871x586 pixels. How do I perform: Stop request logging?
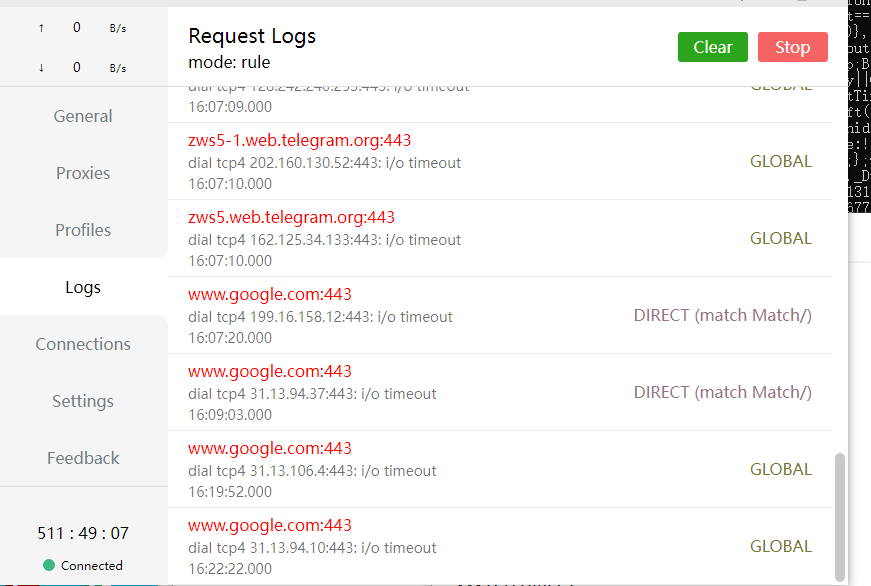[792, 47]
